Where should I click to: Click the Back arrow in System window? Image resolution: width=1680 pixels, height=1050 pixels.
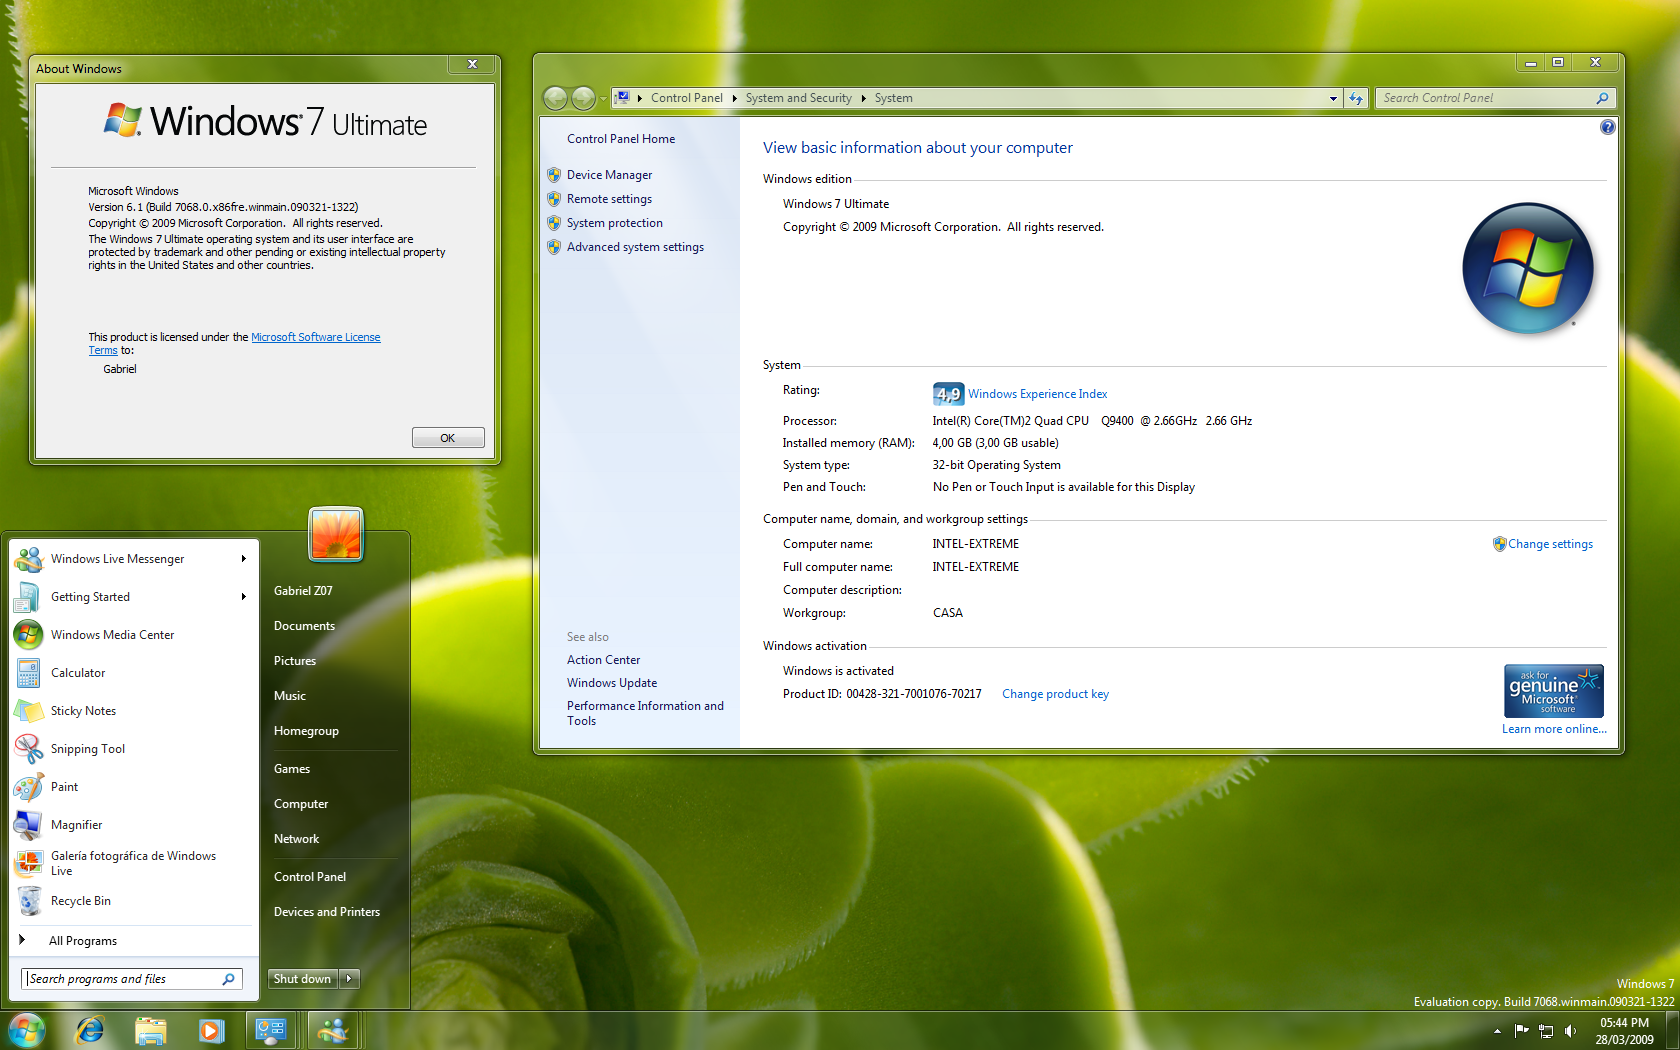[556, 98]
